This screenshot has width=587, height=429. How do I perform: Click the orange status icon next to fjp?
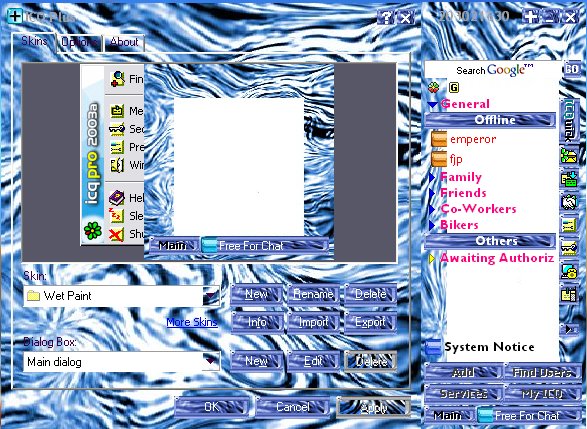(439, 159)
